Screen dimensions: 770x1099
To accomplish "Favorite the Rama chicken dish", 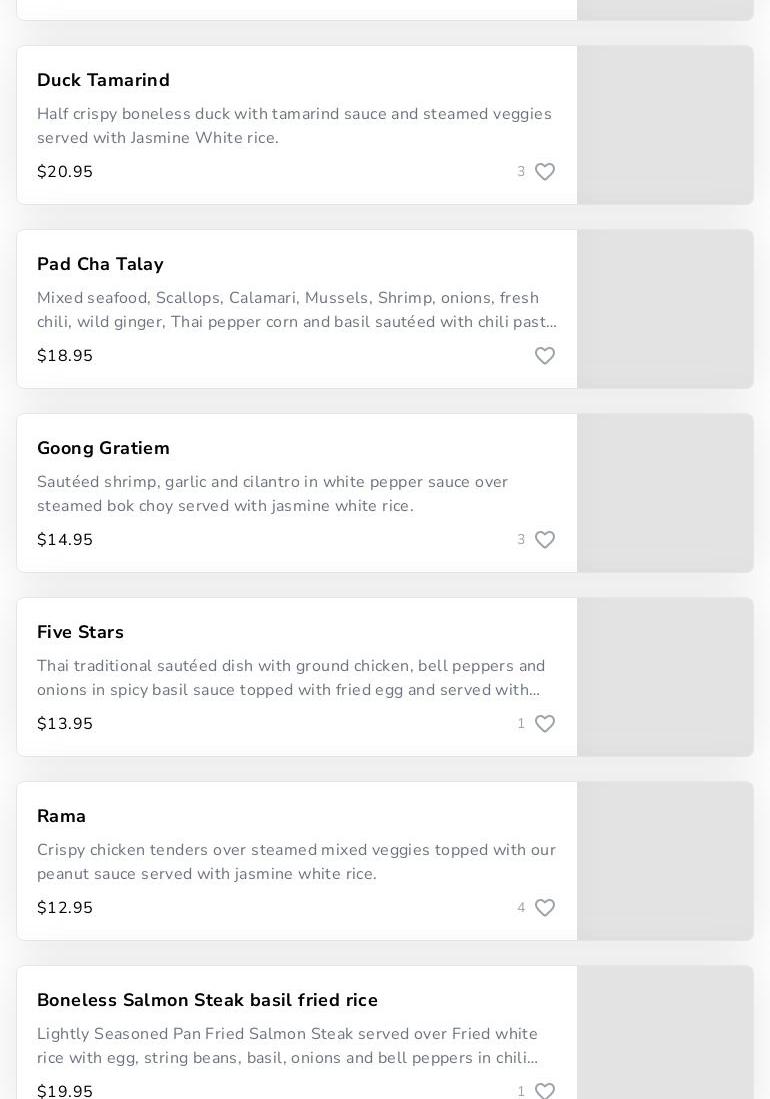I will (545, 908).
